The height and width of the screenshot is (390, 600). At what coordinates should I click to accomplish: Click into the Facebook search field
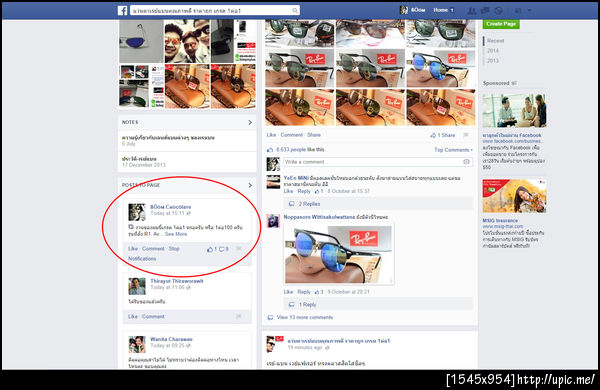[215, 10]
